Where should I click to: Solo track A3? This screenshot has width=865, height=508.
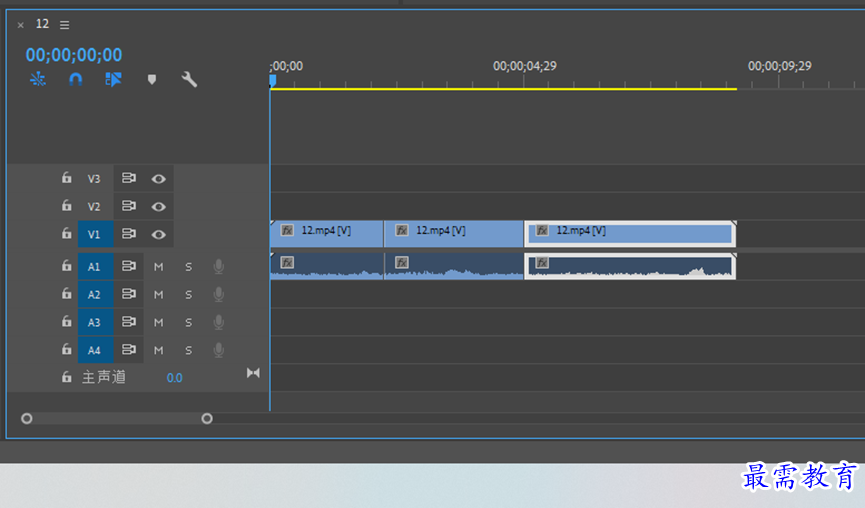[x=189, y=322]
